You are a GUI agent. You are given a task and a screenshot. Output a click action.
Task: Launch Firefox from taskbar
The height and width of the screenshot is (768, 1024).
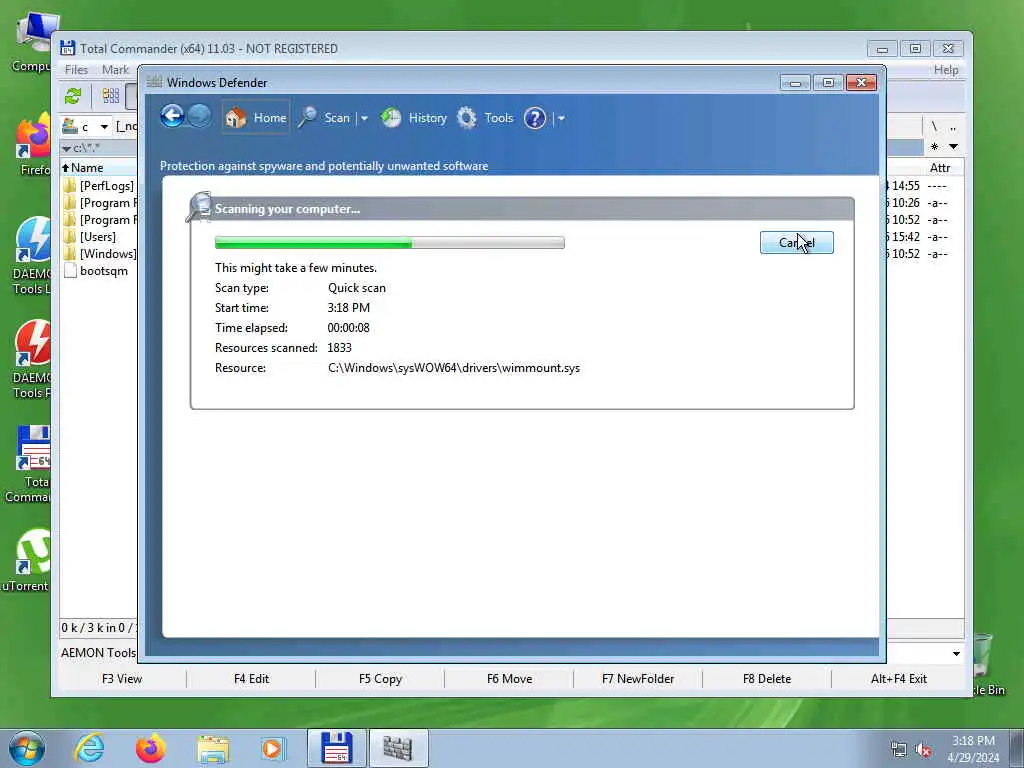coord(151,748)
